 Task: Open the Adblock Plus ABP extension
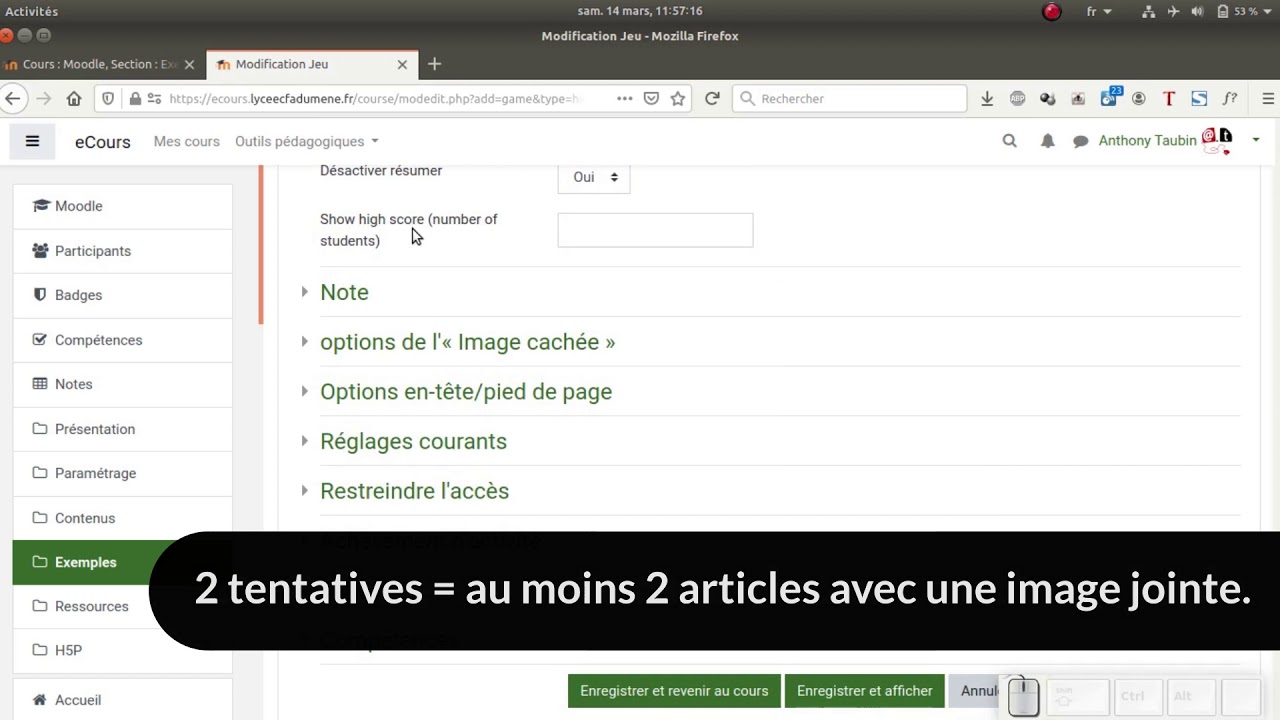click(x=1018, y=98)
